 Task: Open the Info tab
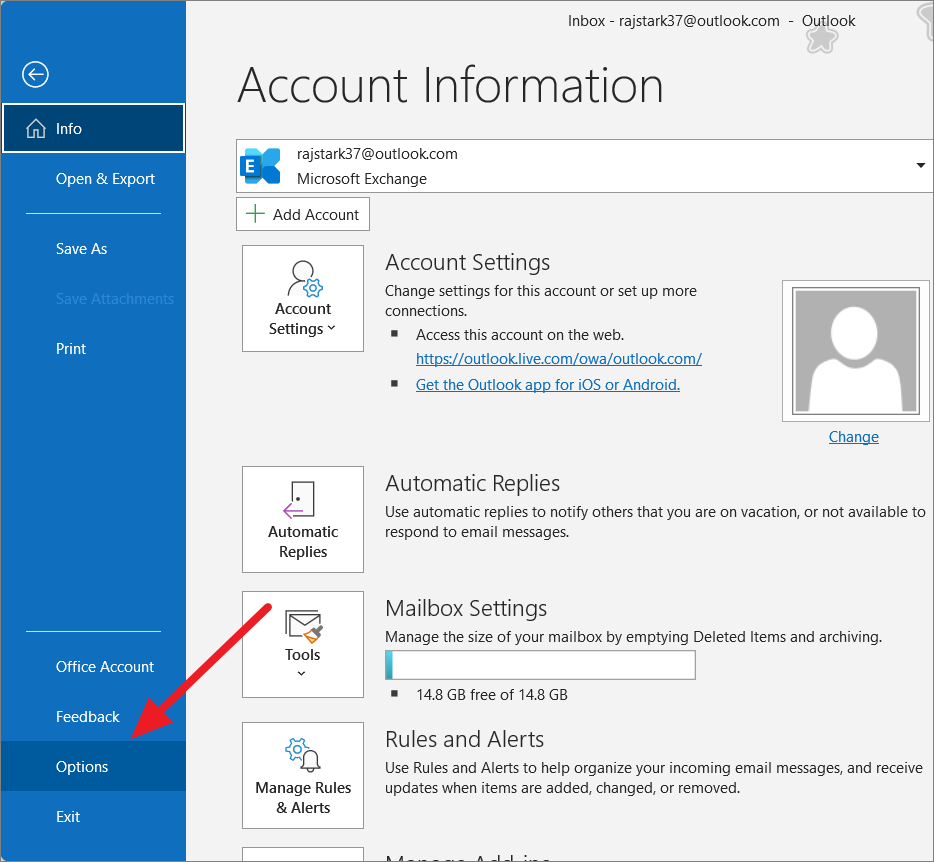pyautogui.click(x=94, y=128)
